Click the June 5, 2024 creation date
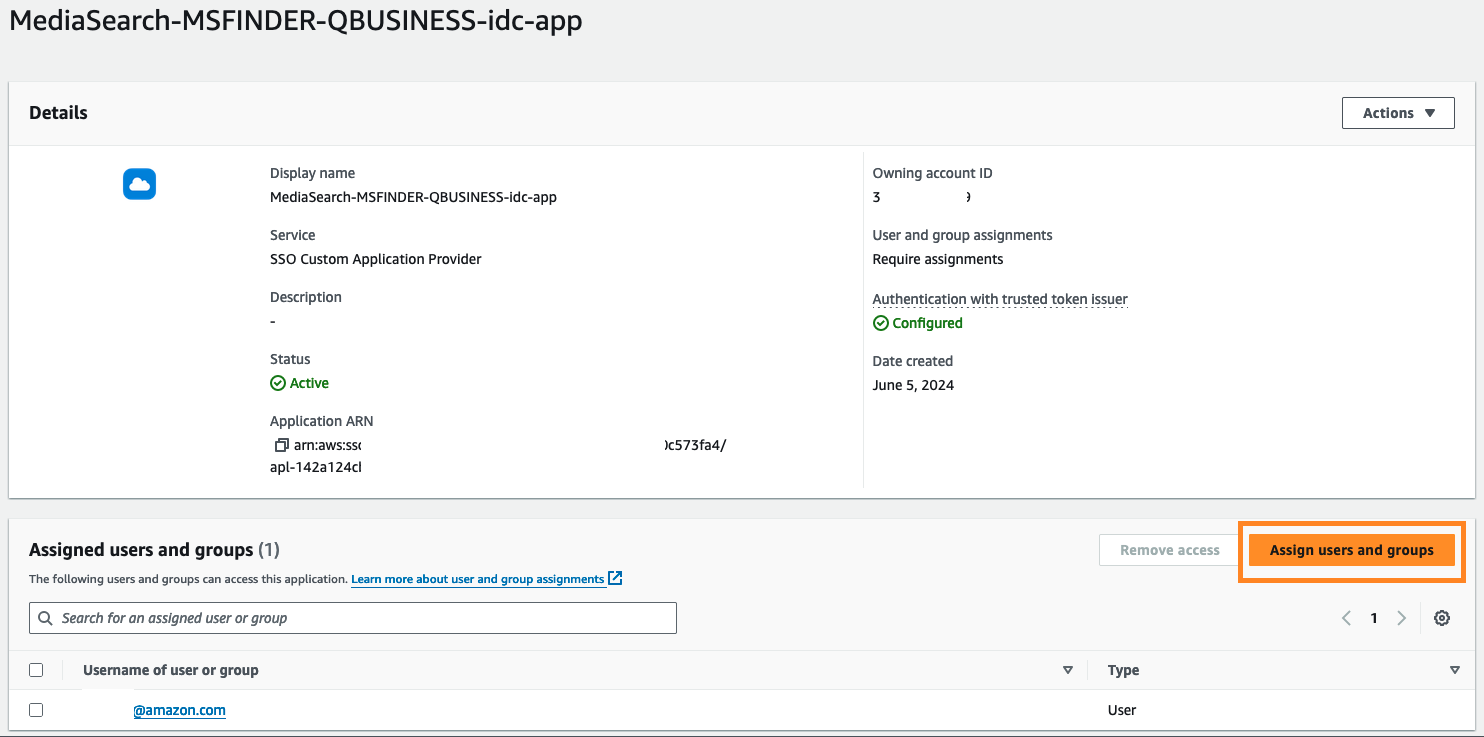 (x=913, y=385)
